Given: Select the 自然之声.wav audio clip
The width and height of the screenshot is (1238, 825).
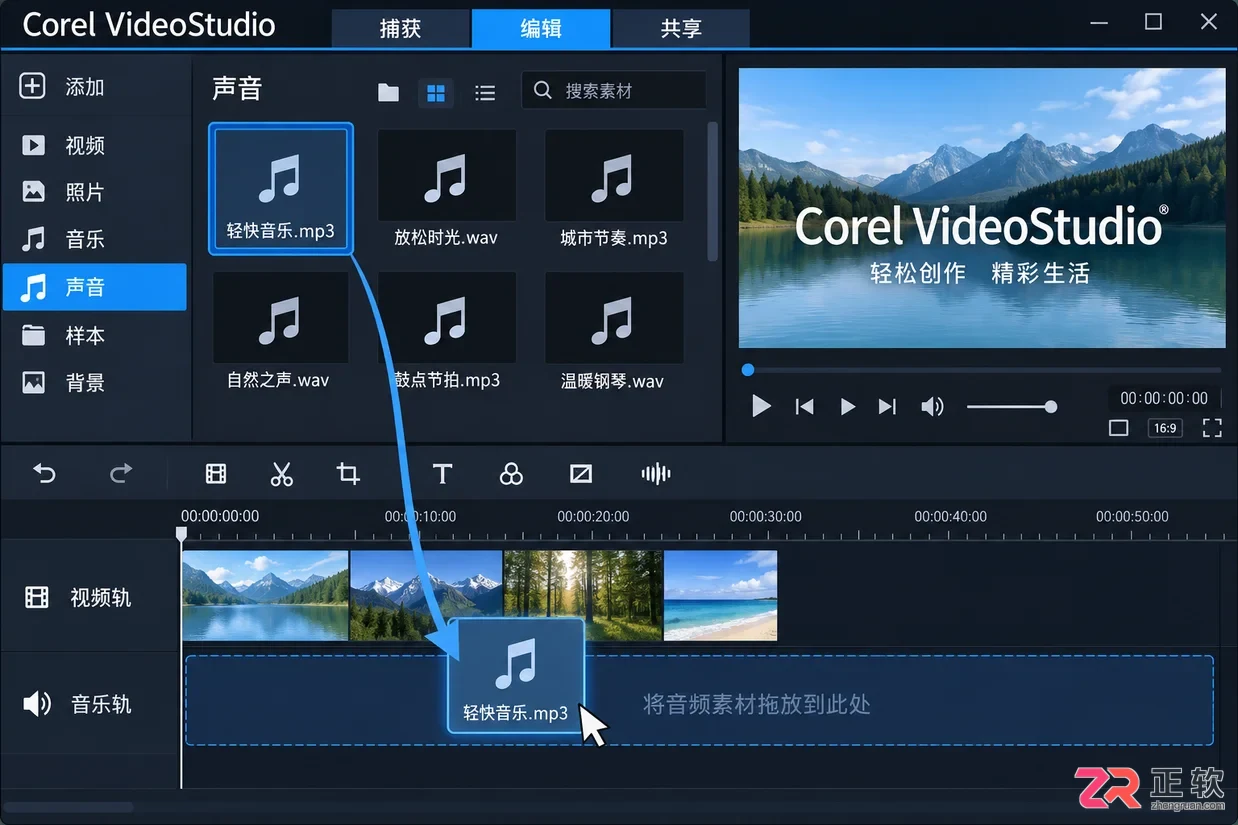Looking at the screenshot, I should pos(279,332).
